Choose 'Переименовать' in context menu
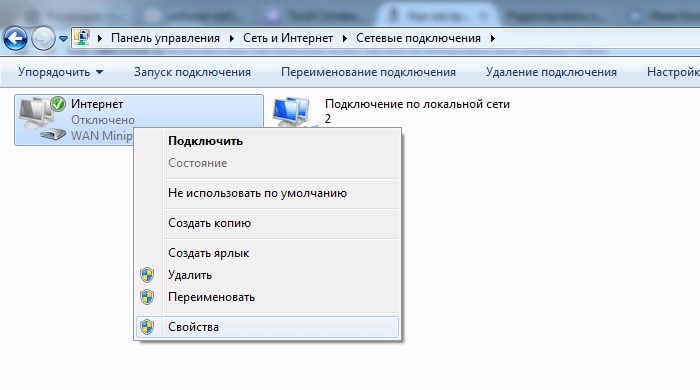The width and height of the screenshot is (700, 390). [267, 297]
